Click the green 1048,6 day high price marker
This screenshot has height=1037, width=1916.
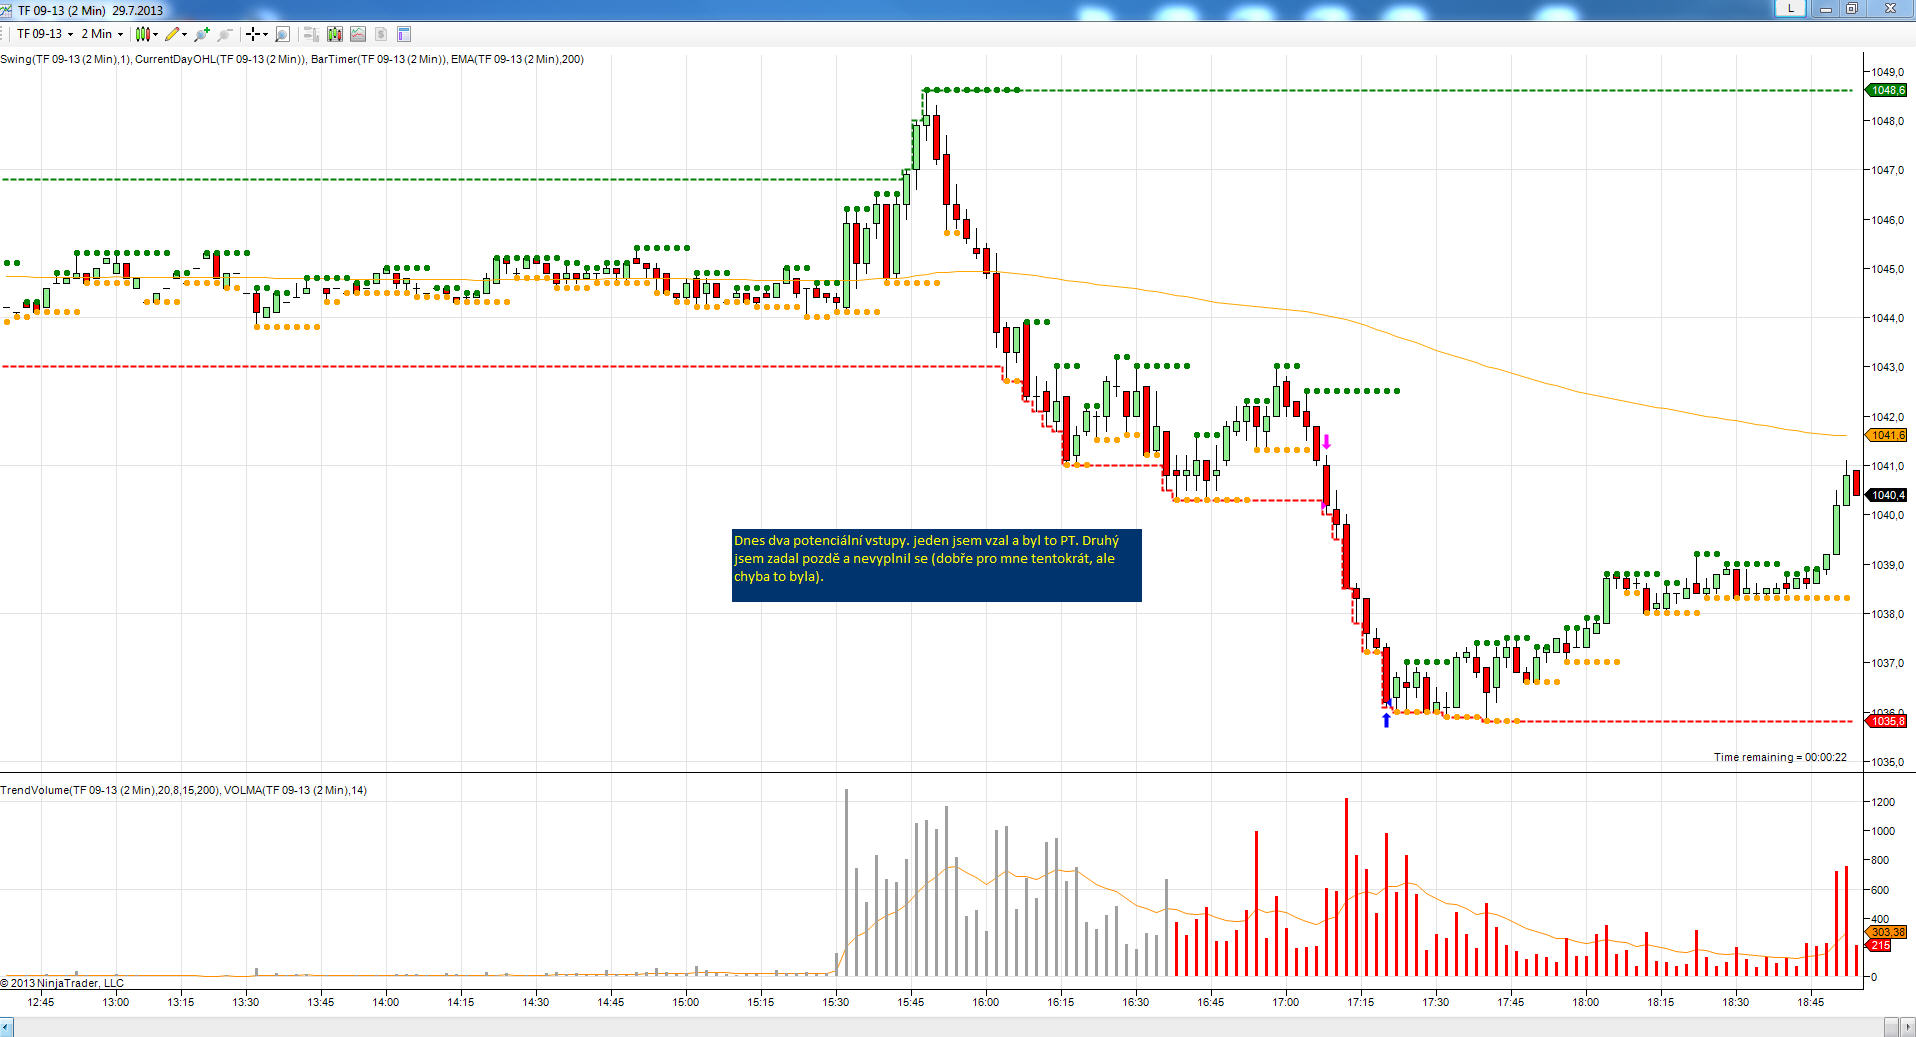[1887, 90]
